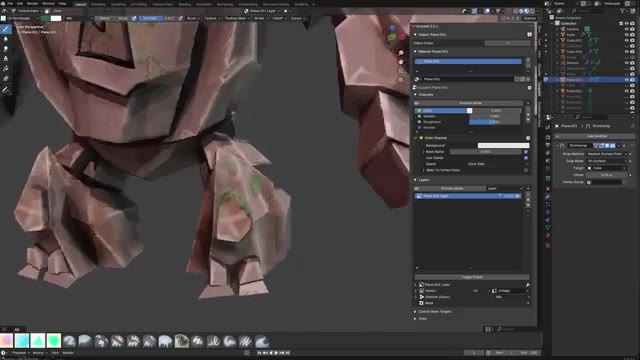Viewport: 640px width, 360px height.
Task: Open the File menu
Action: click(x=10, y=4)
